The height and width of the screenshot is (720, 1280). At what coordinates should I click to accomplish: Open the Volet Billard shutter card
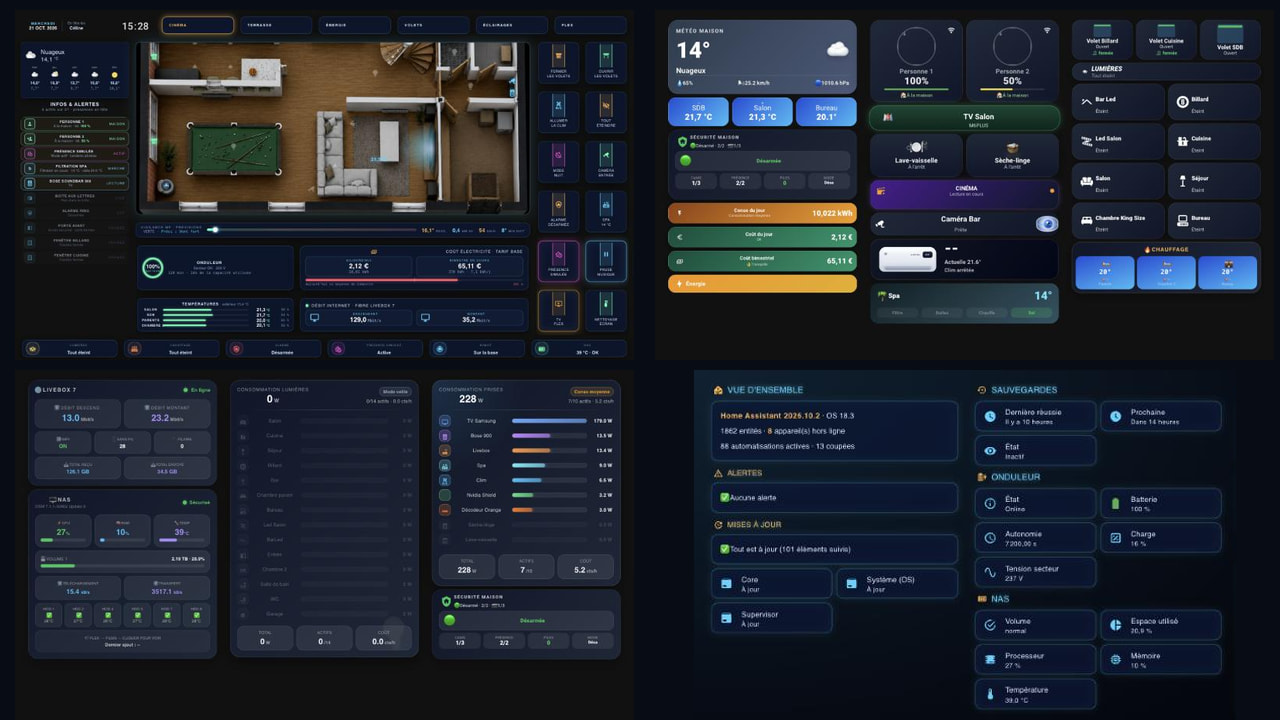pyautogui.click(x=1101, y=40)
